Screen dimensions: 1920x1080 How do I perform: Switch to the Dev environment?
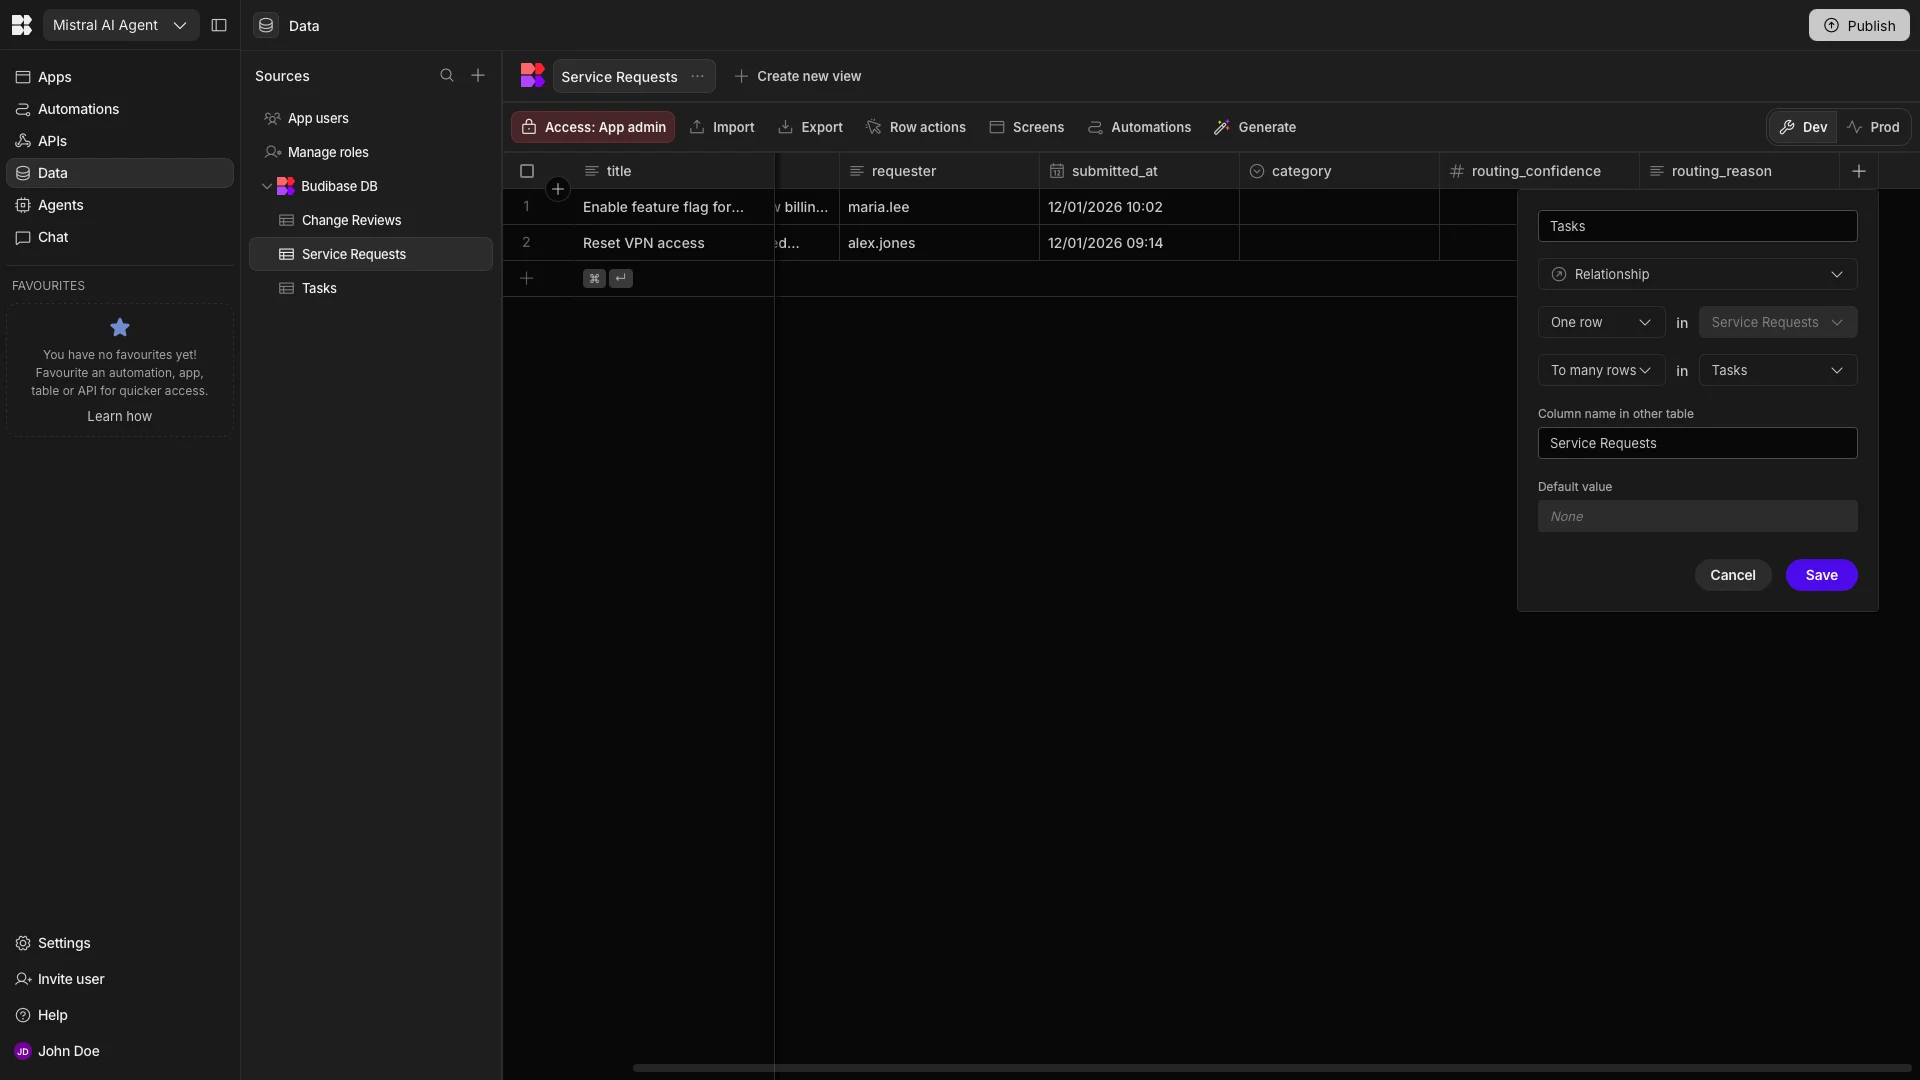point(1803,127)
